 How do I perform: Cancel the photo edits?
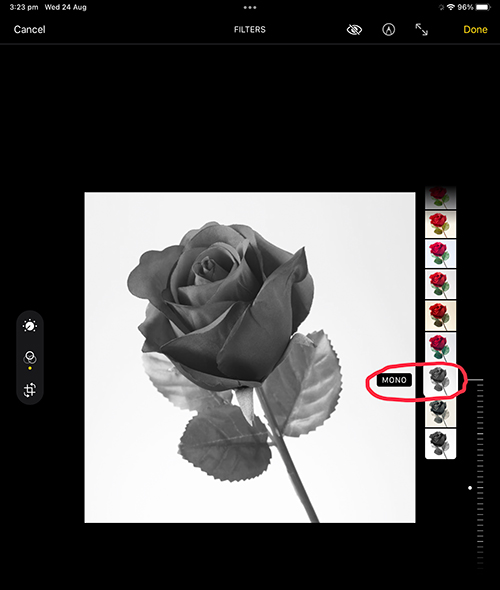tap(29, 29)
